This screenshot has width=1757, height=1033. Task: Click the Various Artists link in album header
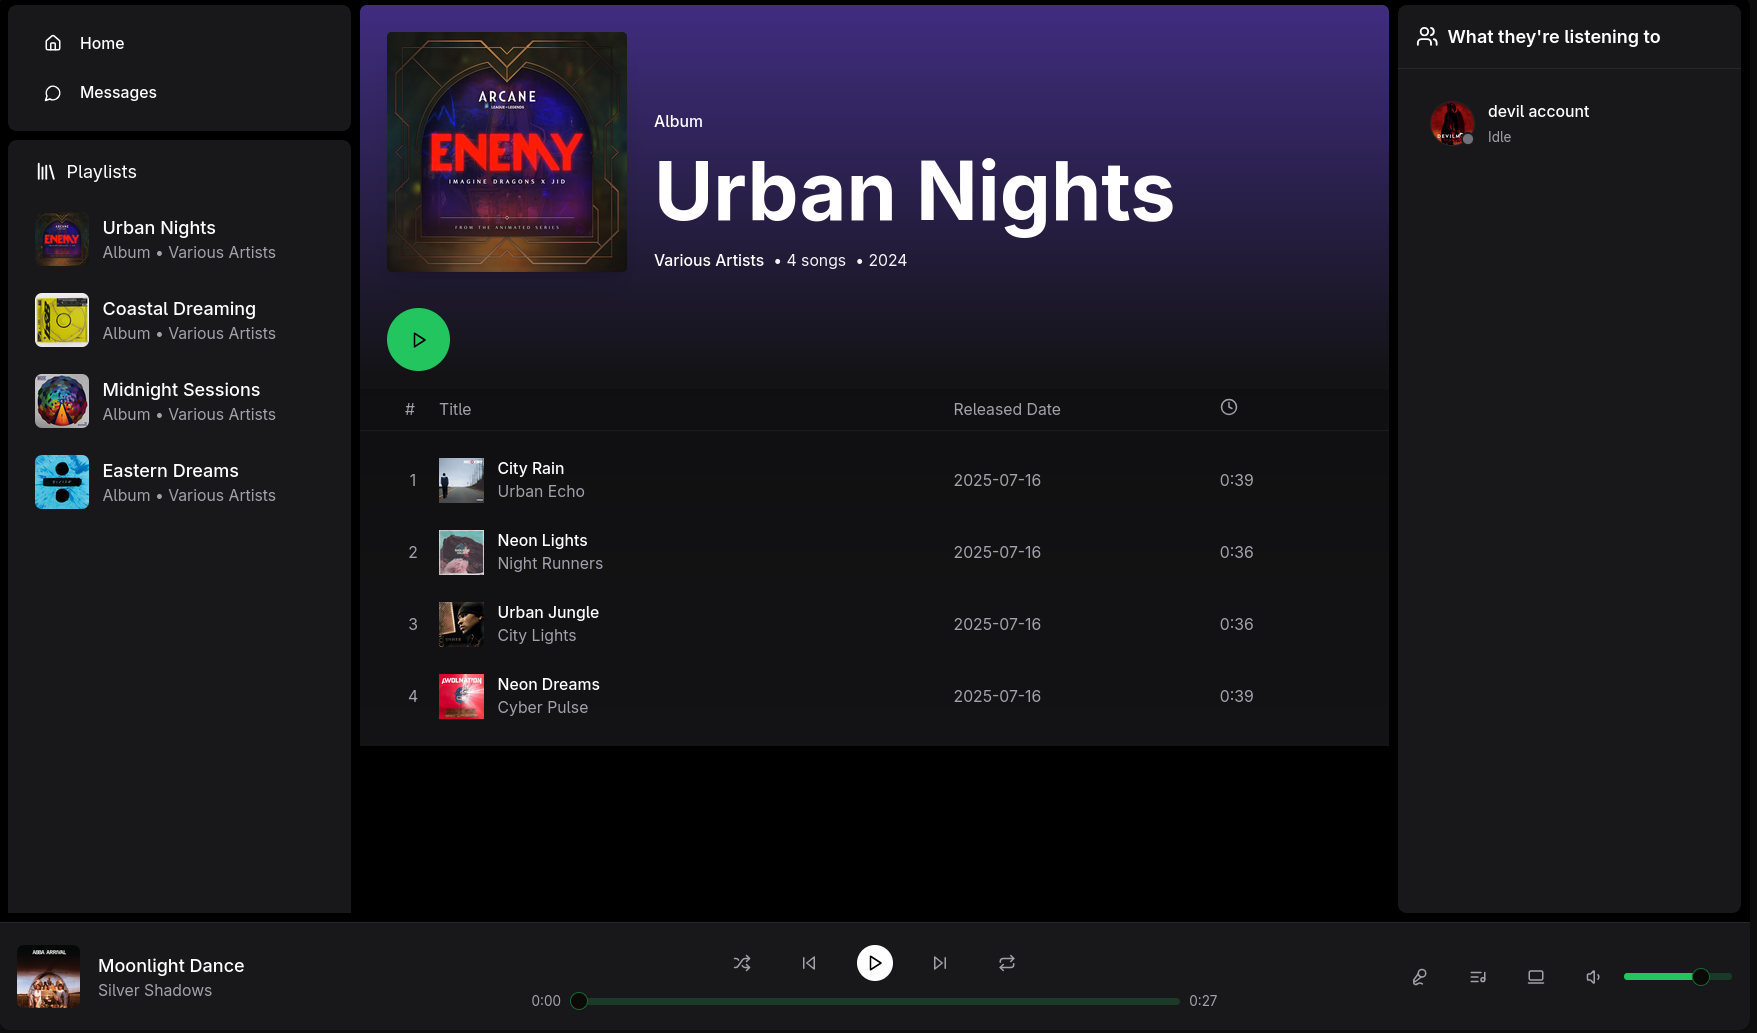coord(709,260)
